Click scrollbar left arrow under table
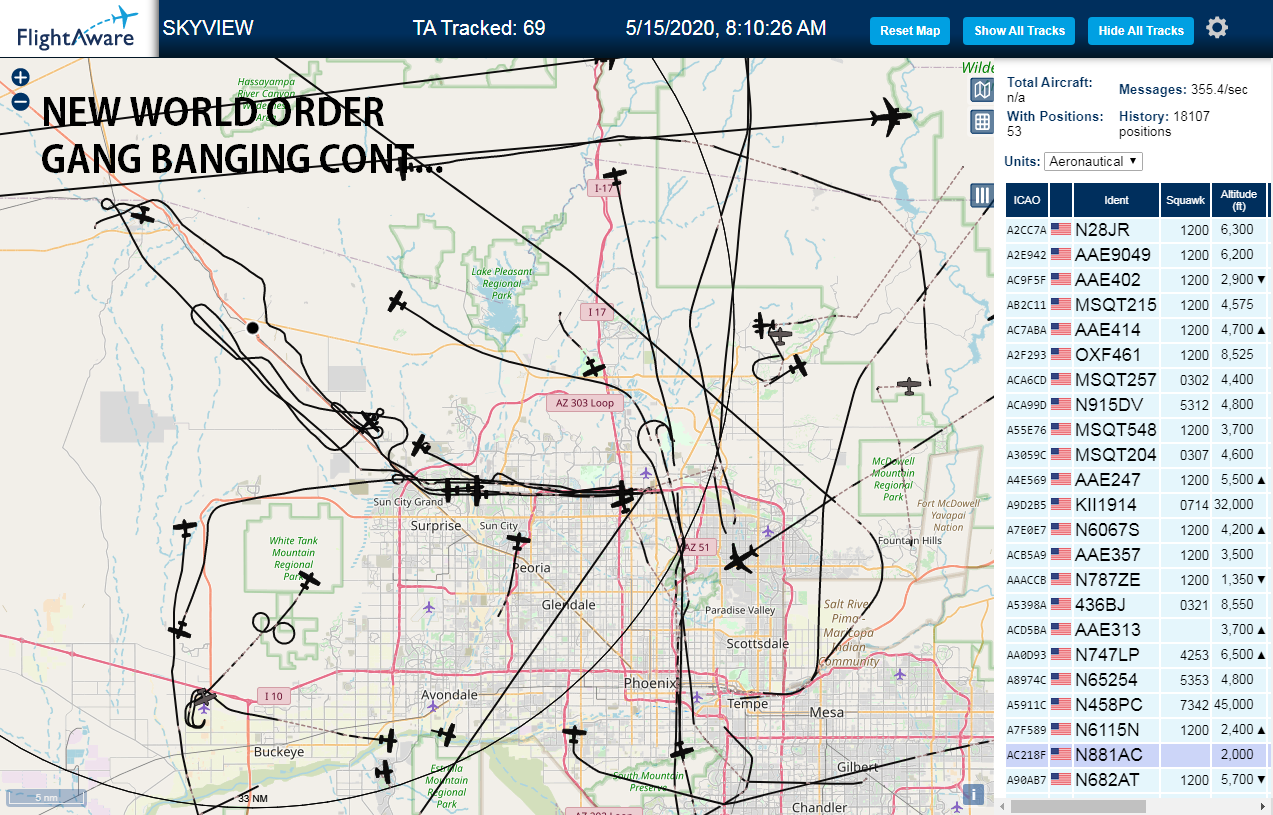 pyautogui.click(x=1003, y=806)
